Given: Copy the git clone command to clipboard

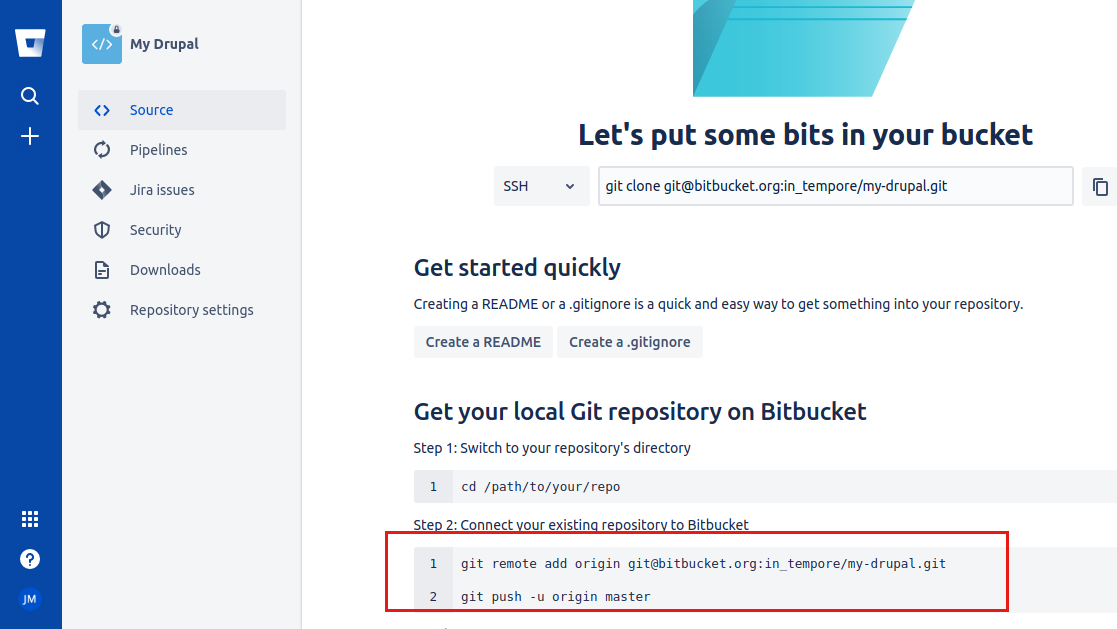Looking at the screenshot, I should point(1100,187).
